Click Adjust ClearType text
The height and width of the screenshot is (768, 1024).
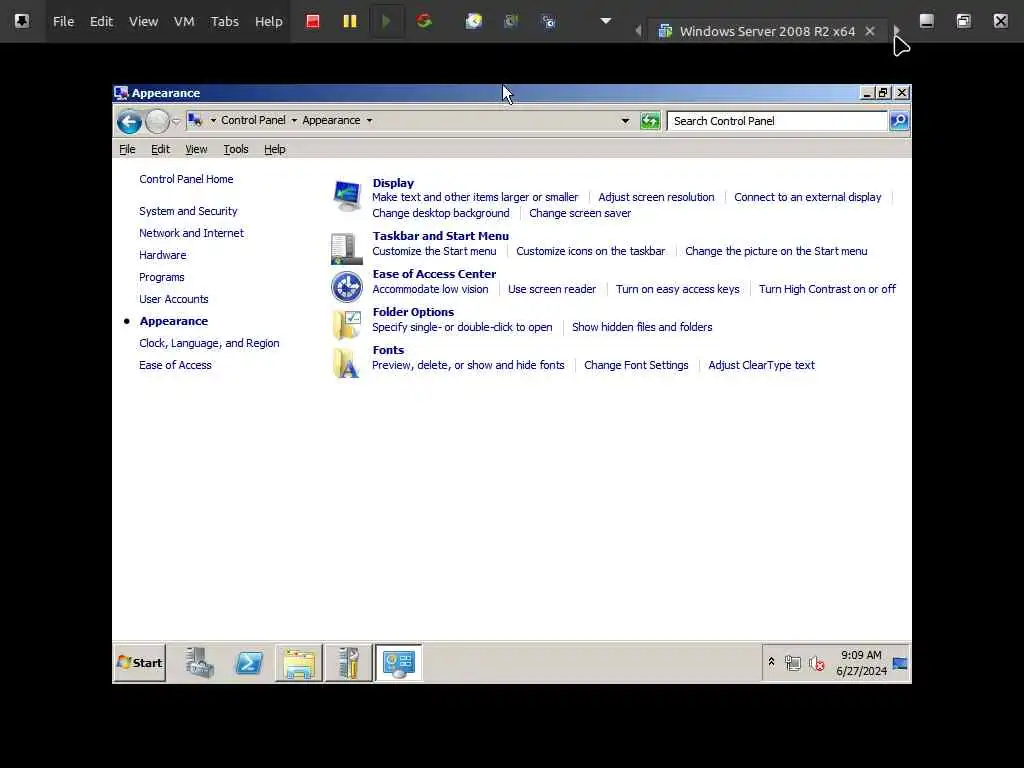[x=761, y=365]
